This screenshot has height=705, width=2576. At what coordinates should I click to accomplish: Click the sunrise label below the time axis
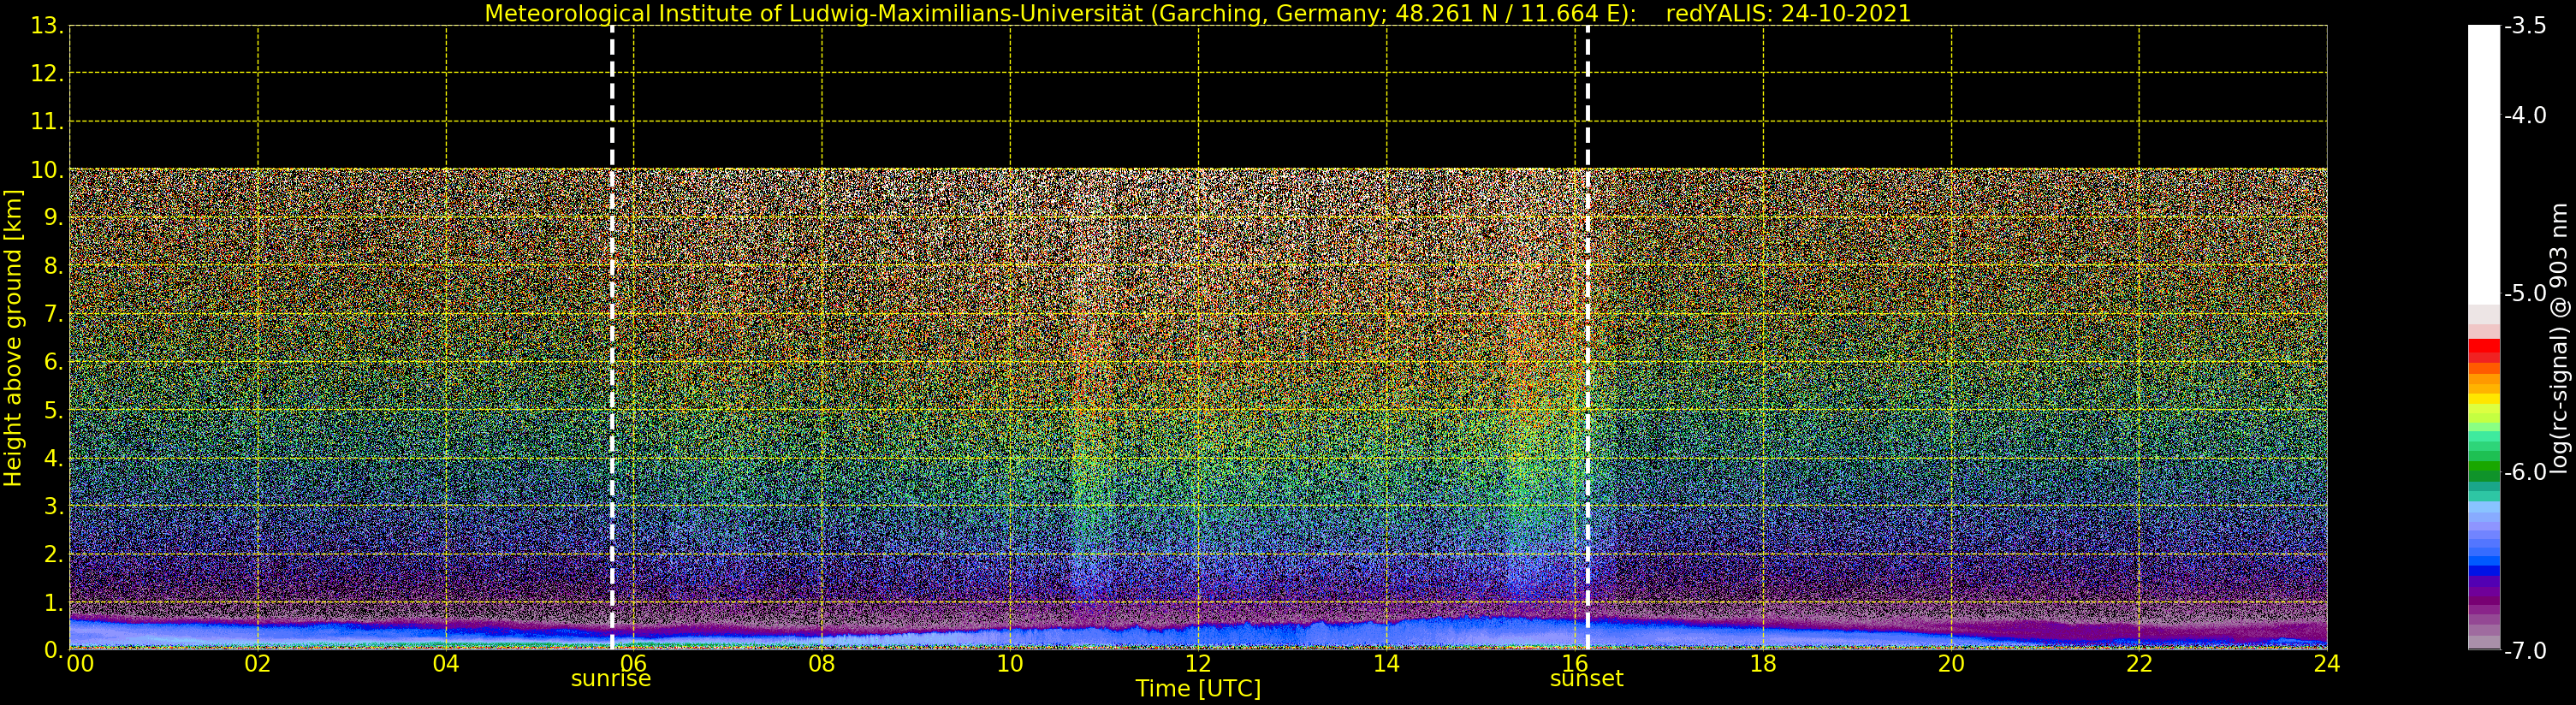coord(610,679)
